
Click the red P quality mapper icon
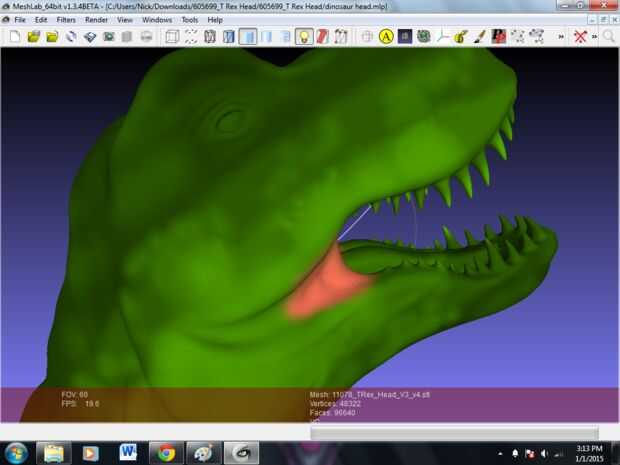point(499,37)
